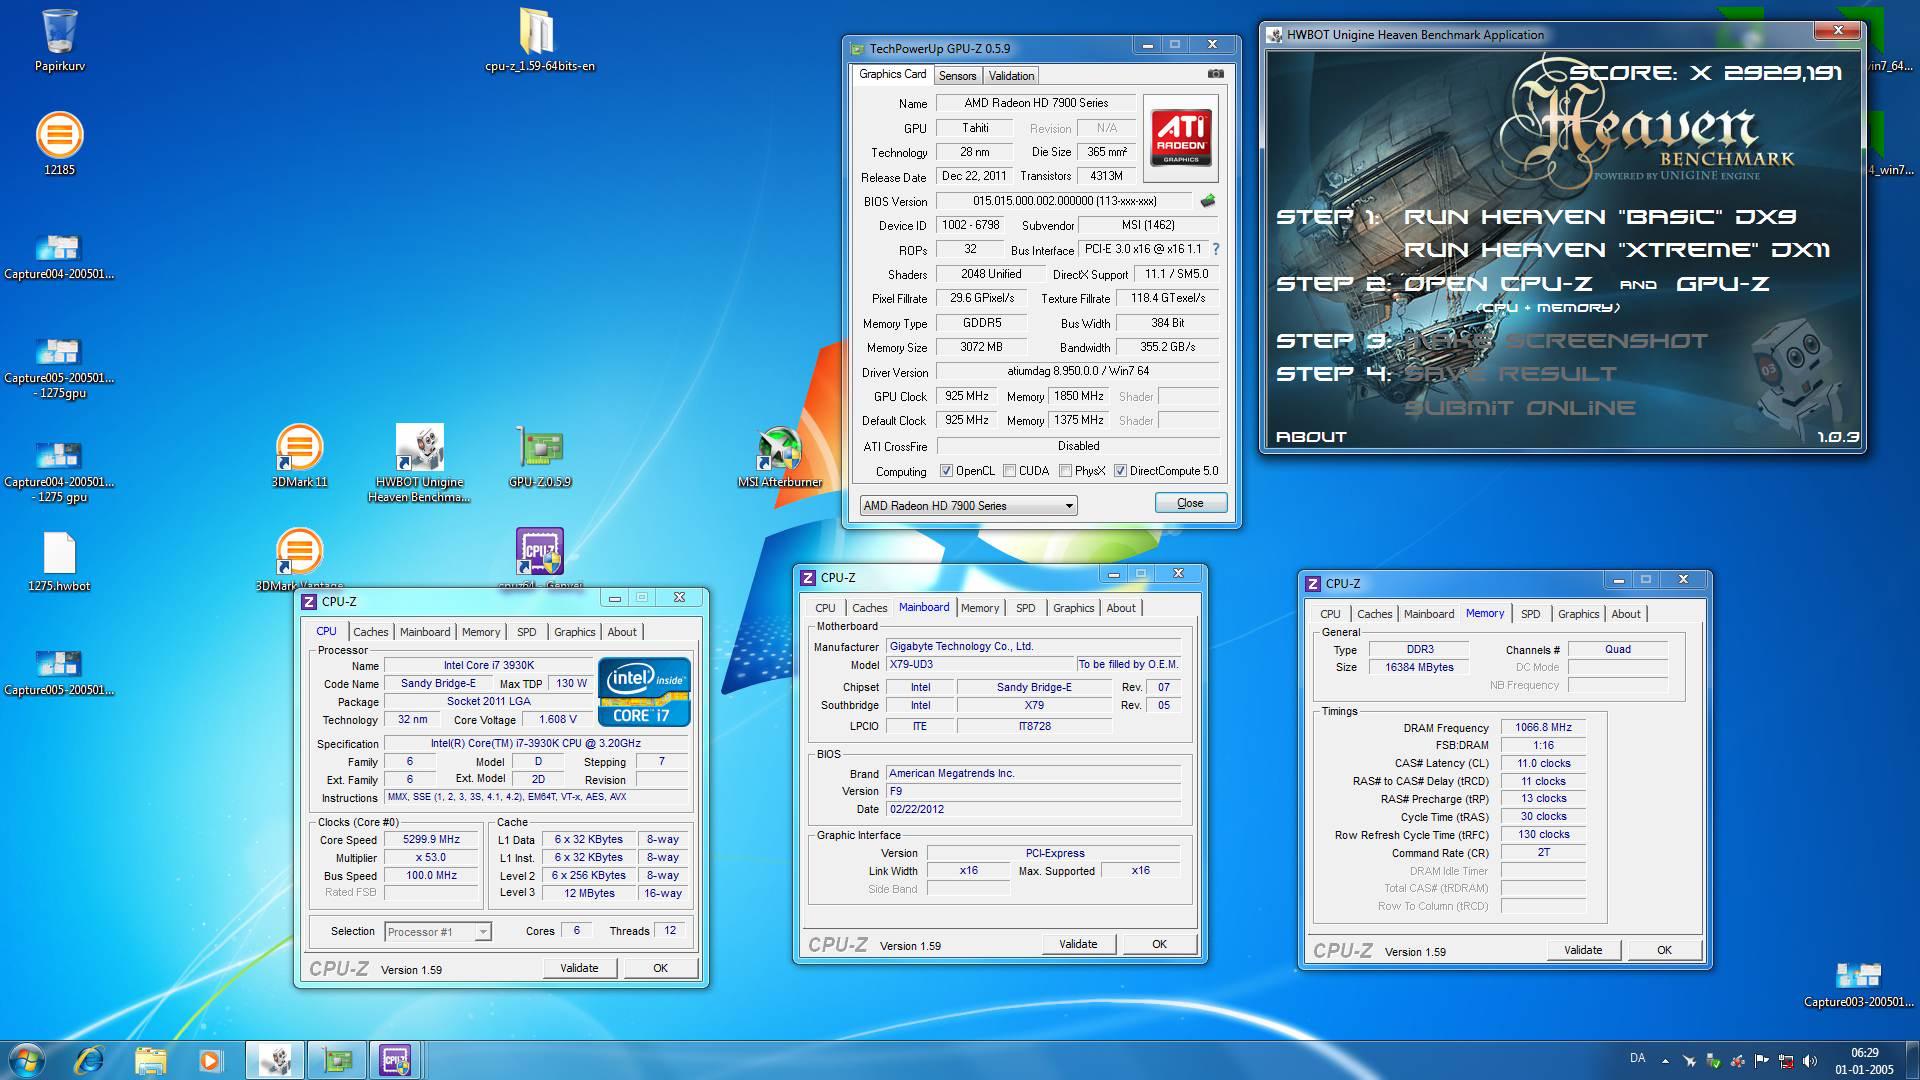Click Validate in CPU-Z DRAM timings window
Viewport: 1920px width, 1080px height.
click(1583, 950)
